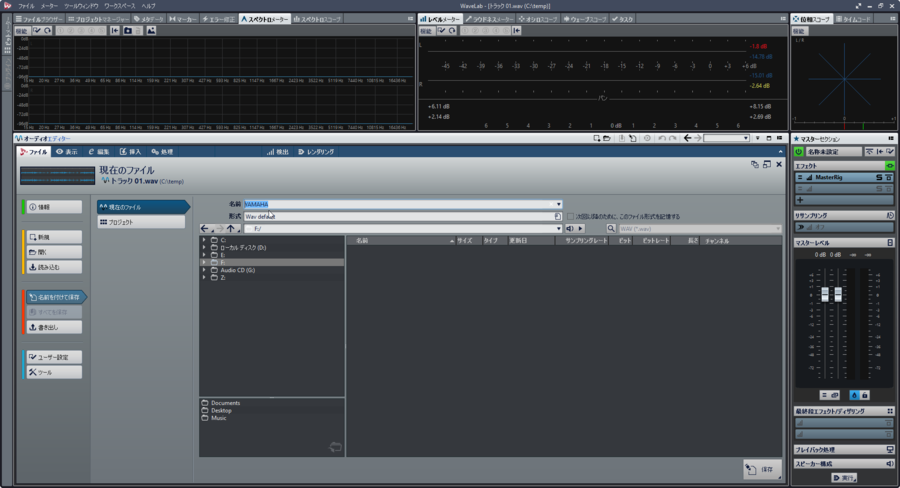Select the プロジェクト location tab
This screenshot has width=900, height=488.
[141, 222]
